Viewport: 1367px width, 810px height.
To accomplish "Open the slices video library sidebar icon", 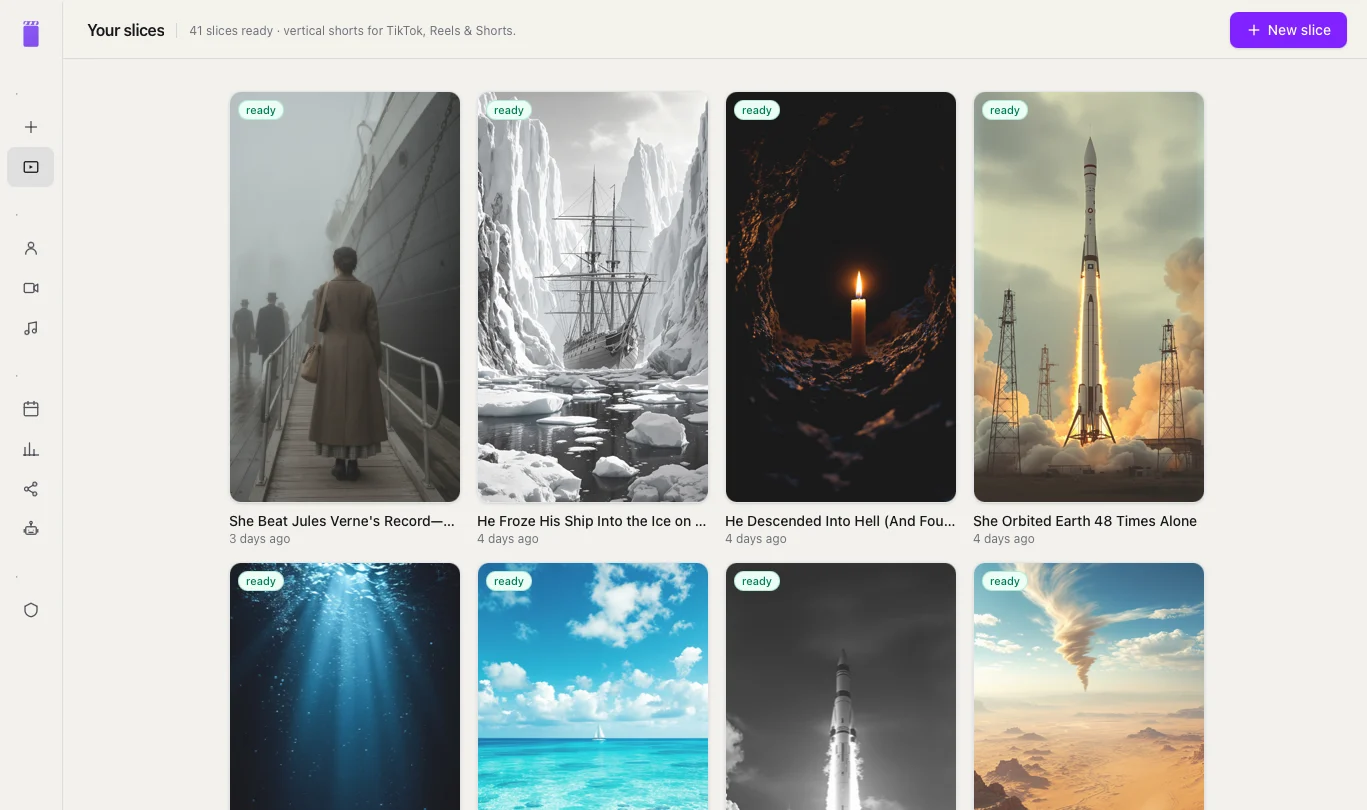I will click(x=31, y=167).
